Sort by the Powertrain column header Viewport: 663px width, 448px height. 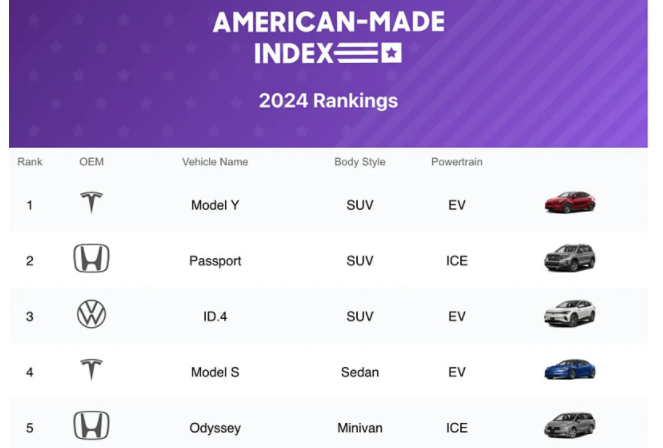point(457,161)
